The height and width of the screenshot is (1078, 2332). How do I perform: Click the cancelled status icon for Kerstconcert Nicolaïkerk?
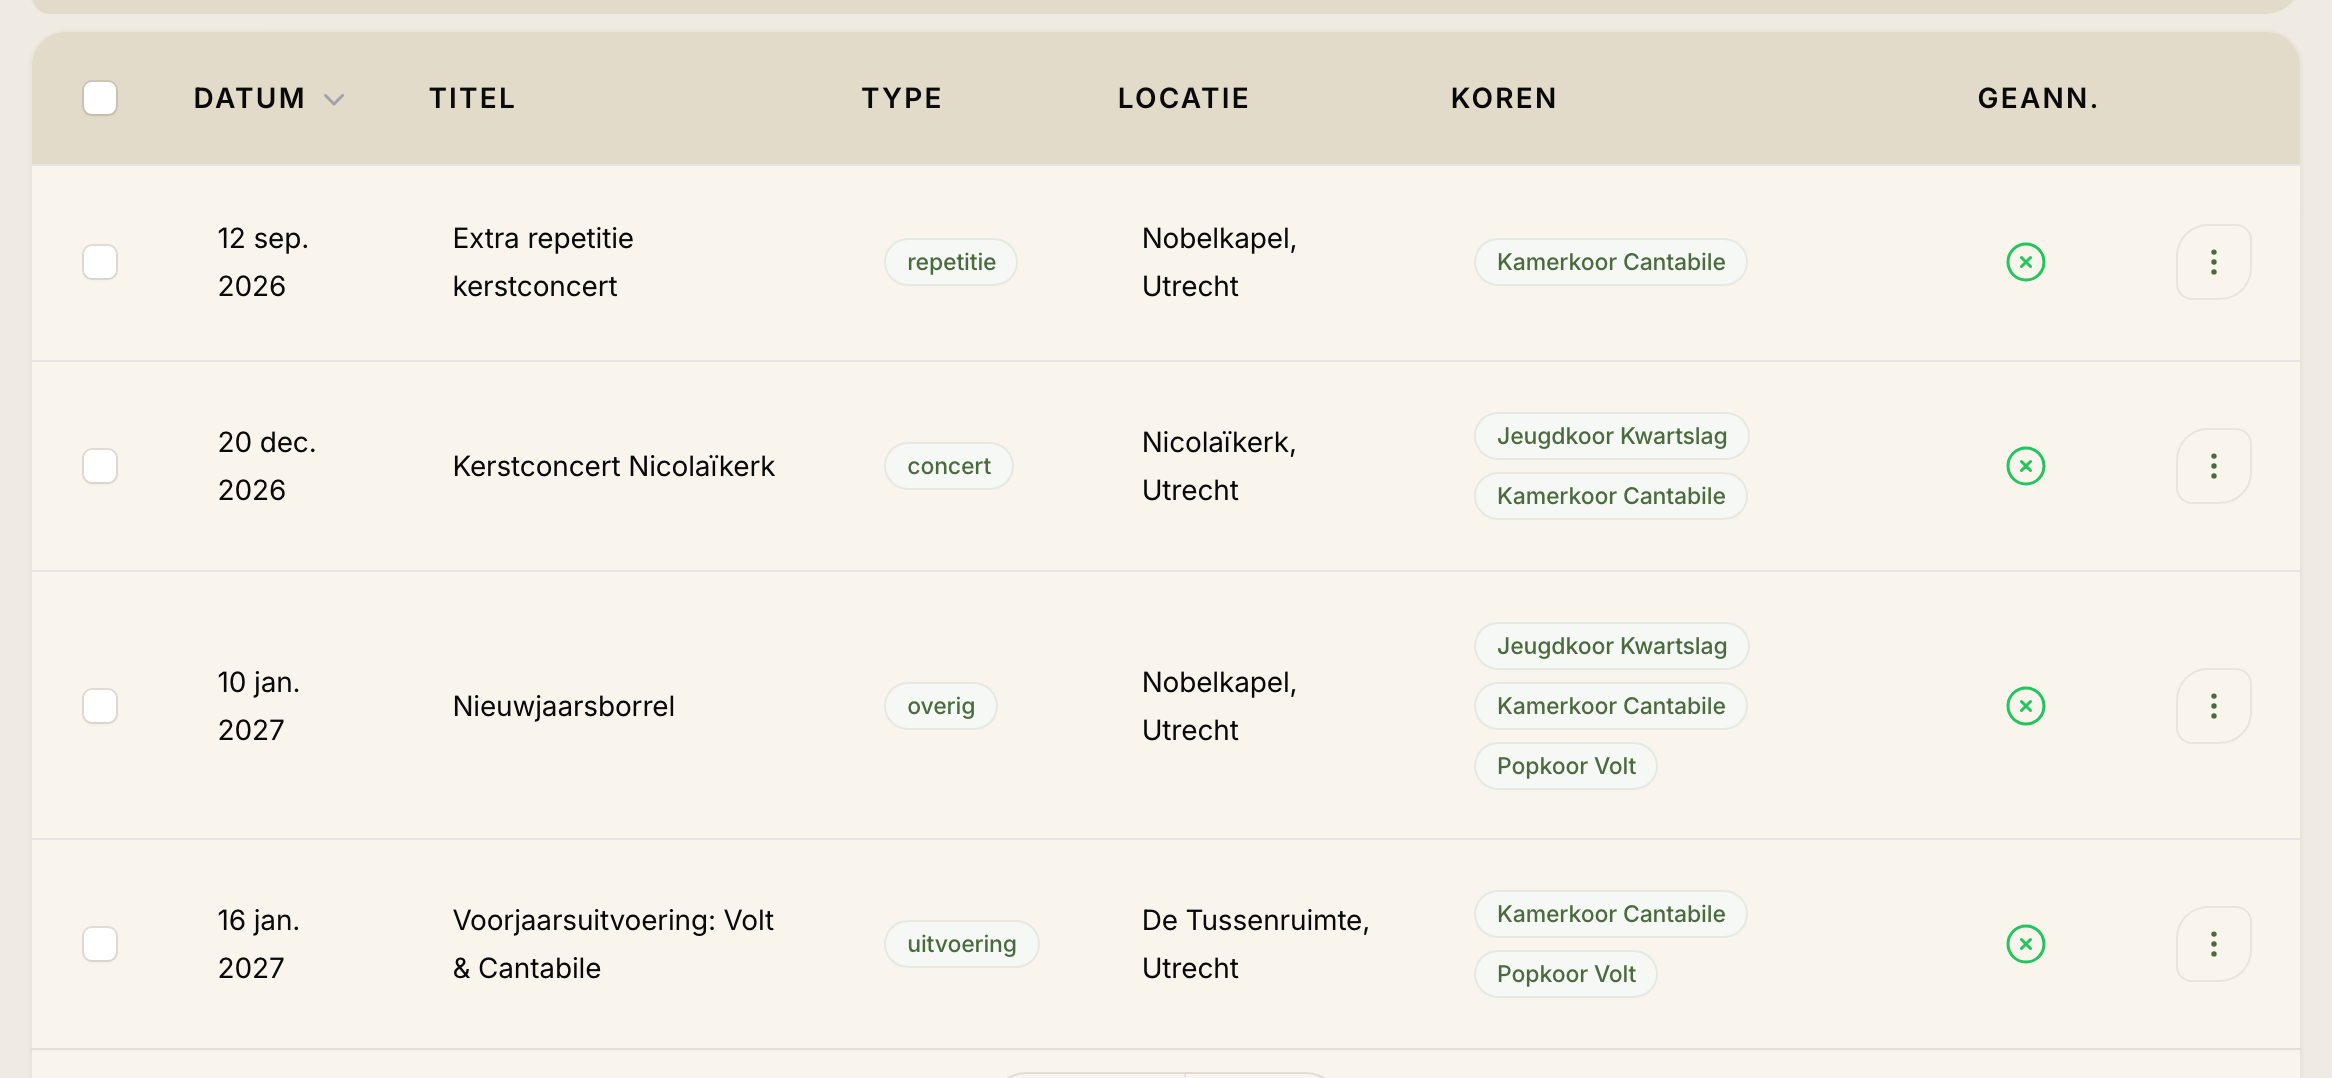point(2025,466)
